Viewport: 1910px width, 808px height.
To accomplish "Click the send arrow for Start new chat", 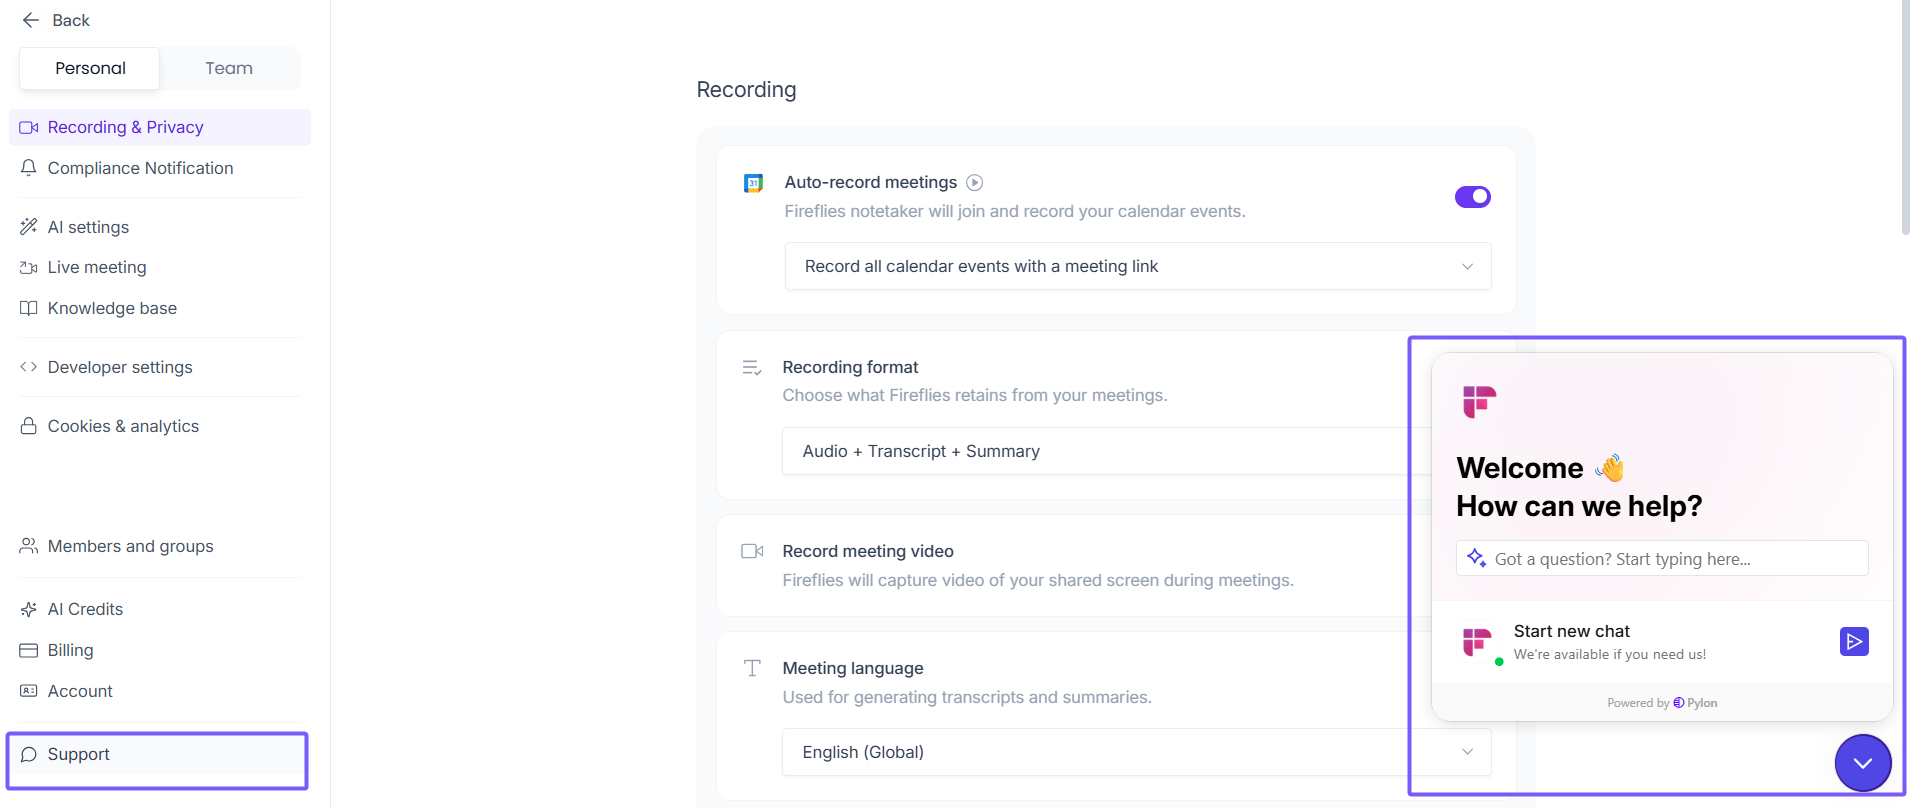I will [1853, 641].
